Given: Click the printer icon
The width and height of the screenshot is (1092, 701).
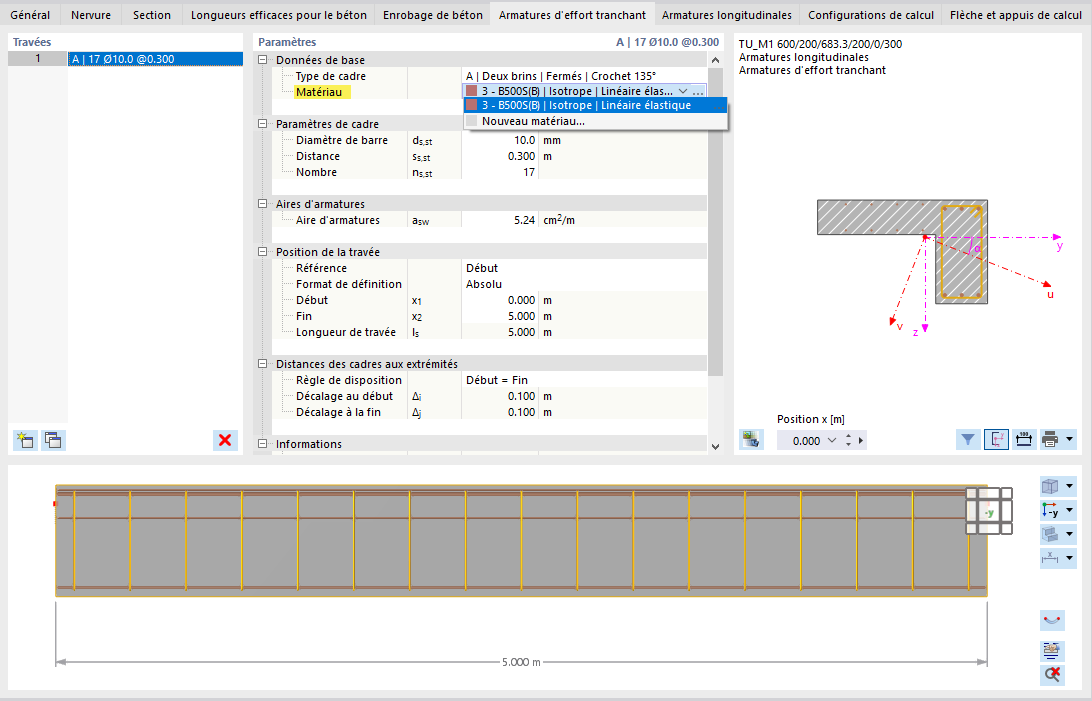Looking at the screenshot, I should [1050, 439].
